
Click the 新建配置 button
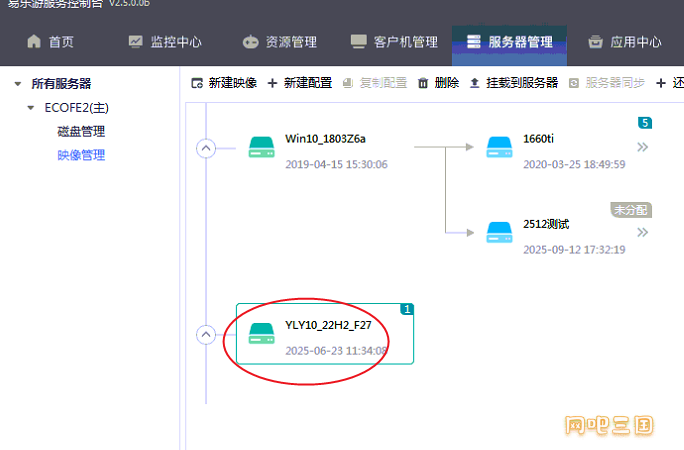pyautogui.click(x=300, y=83)
